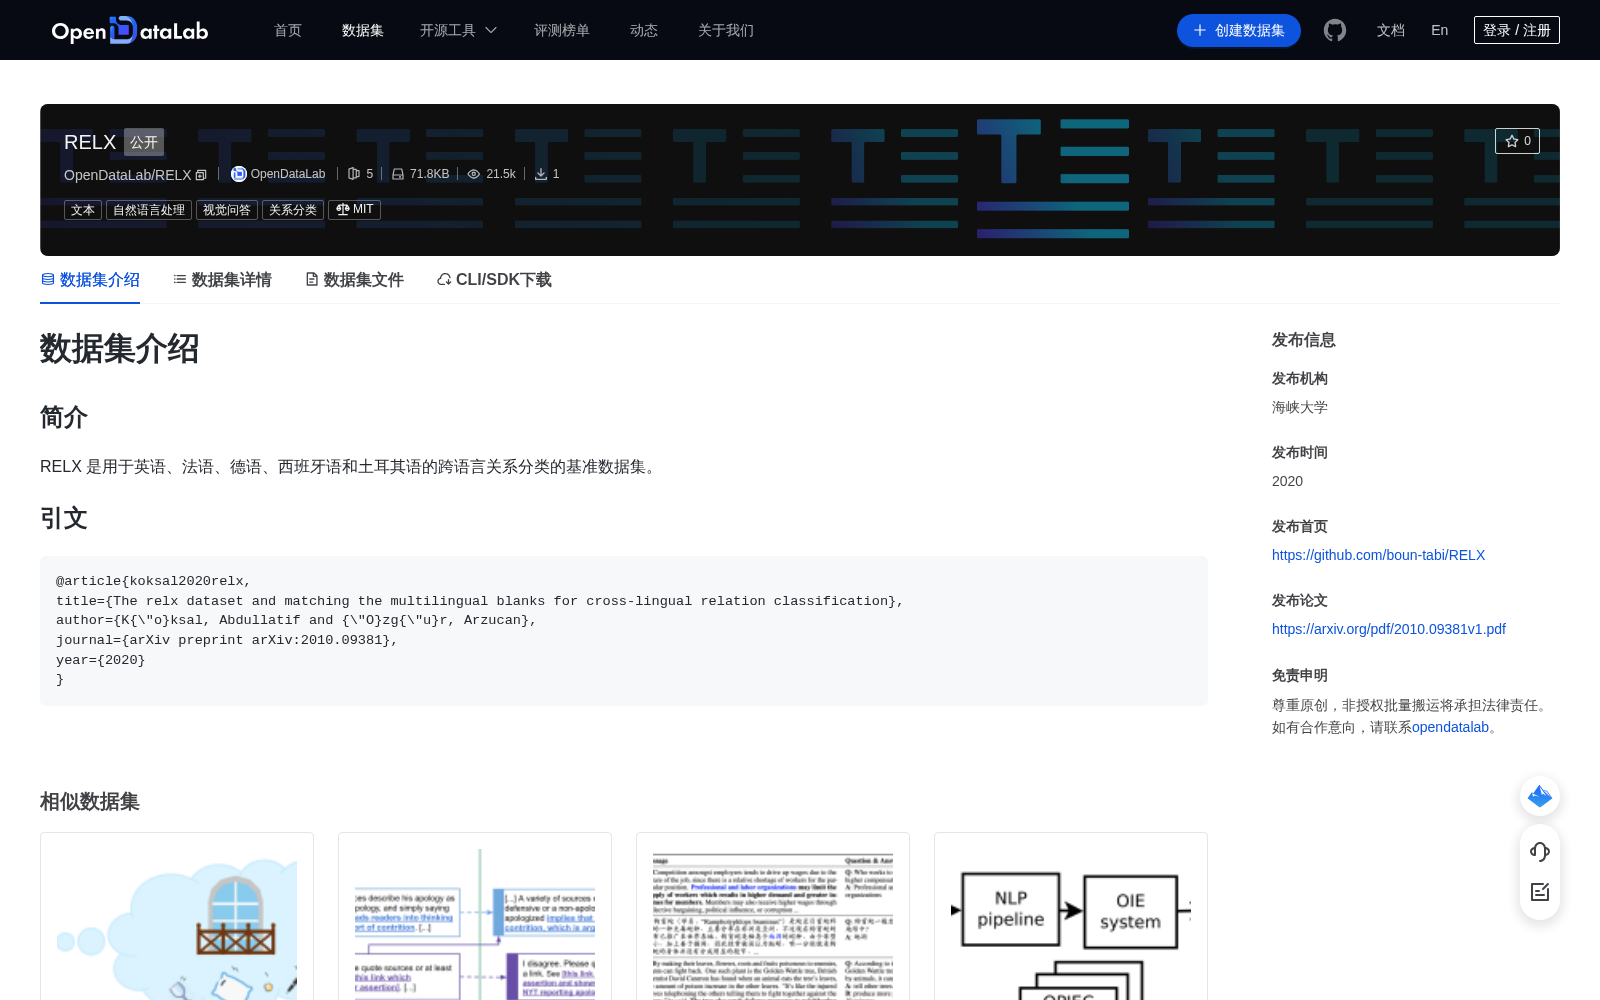Open the apology diagram similar dataset card
Image resolution: width=1600 pixels, height=1000 pixels.
[475, 916]
